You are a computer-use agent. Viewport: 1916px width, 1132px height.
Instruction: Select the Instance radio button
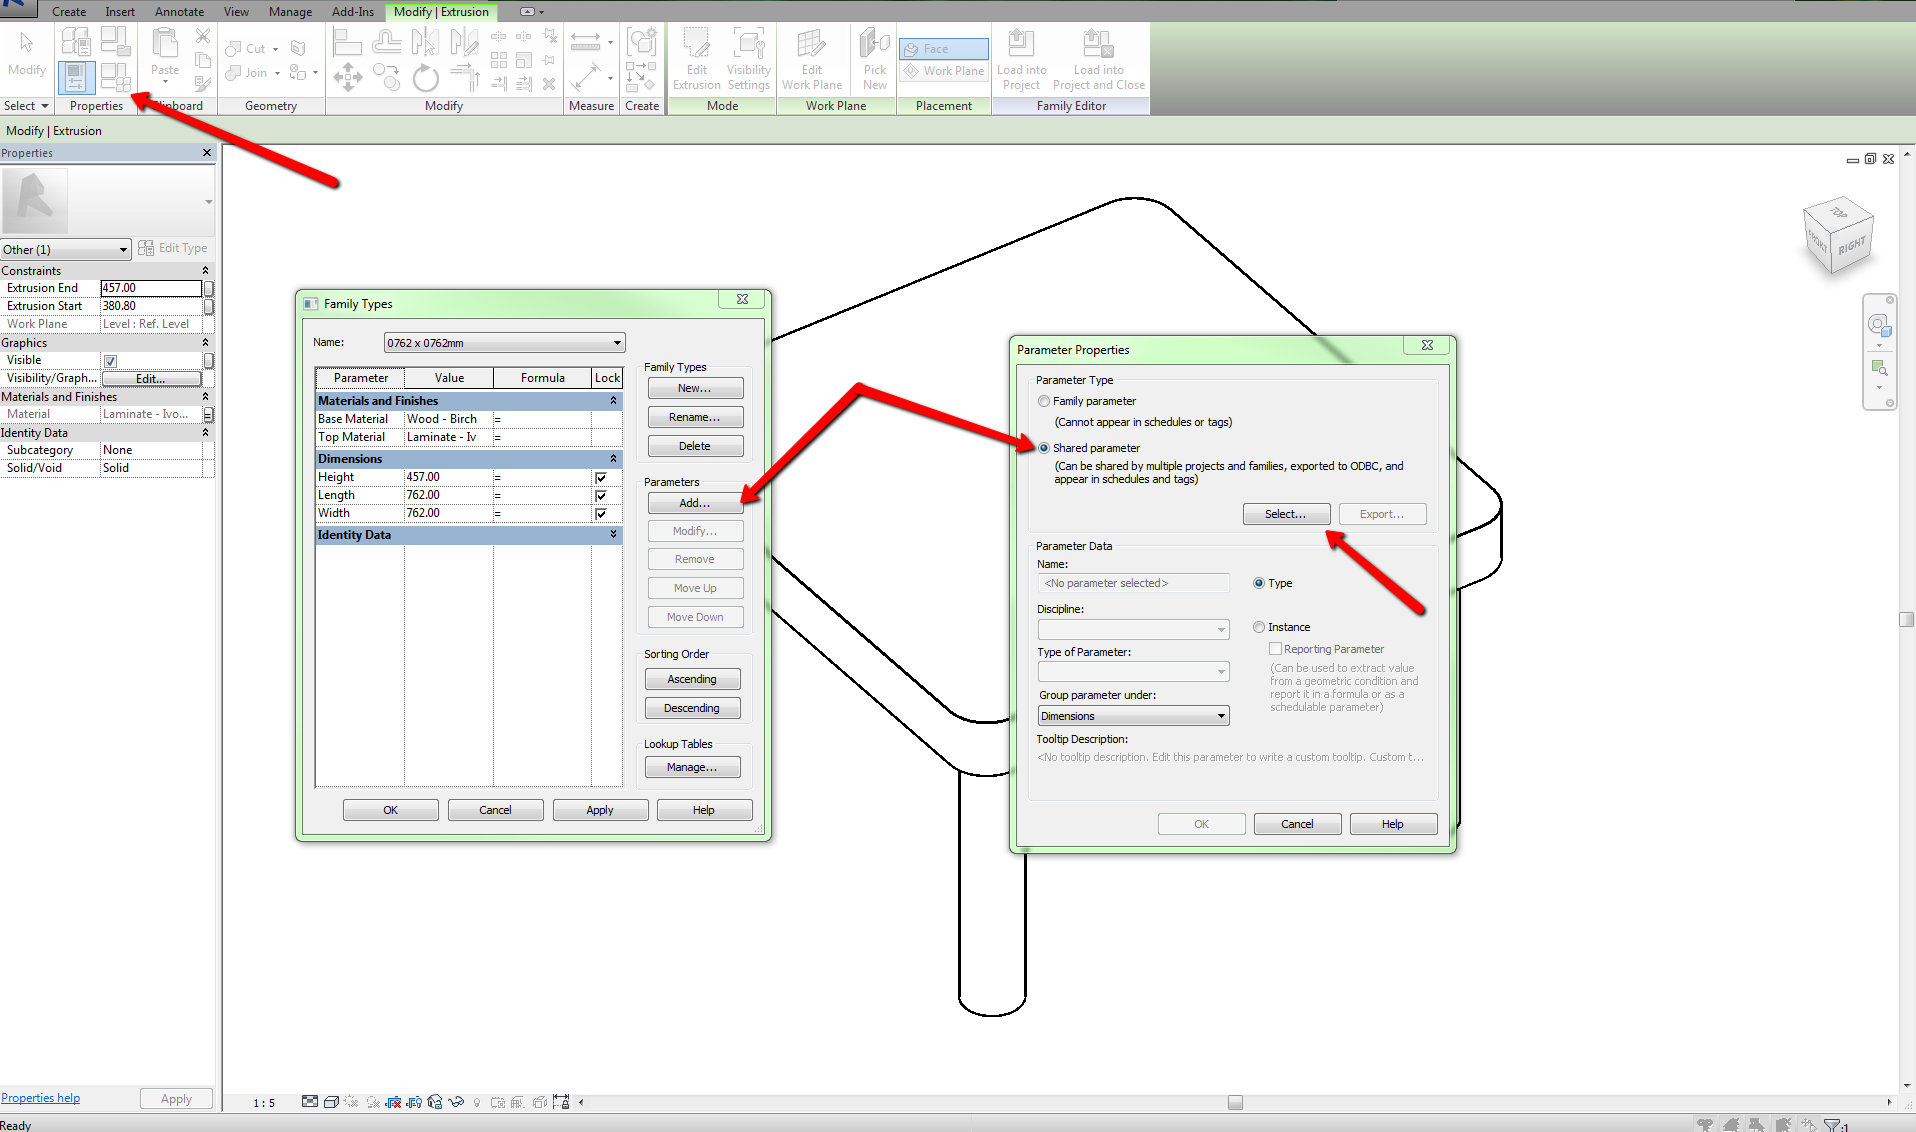[1259, 627]
